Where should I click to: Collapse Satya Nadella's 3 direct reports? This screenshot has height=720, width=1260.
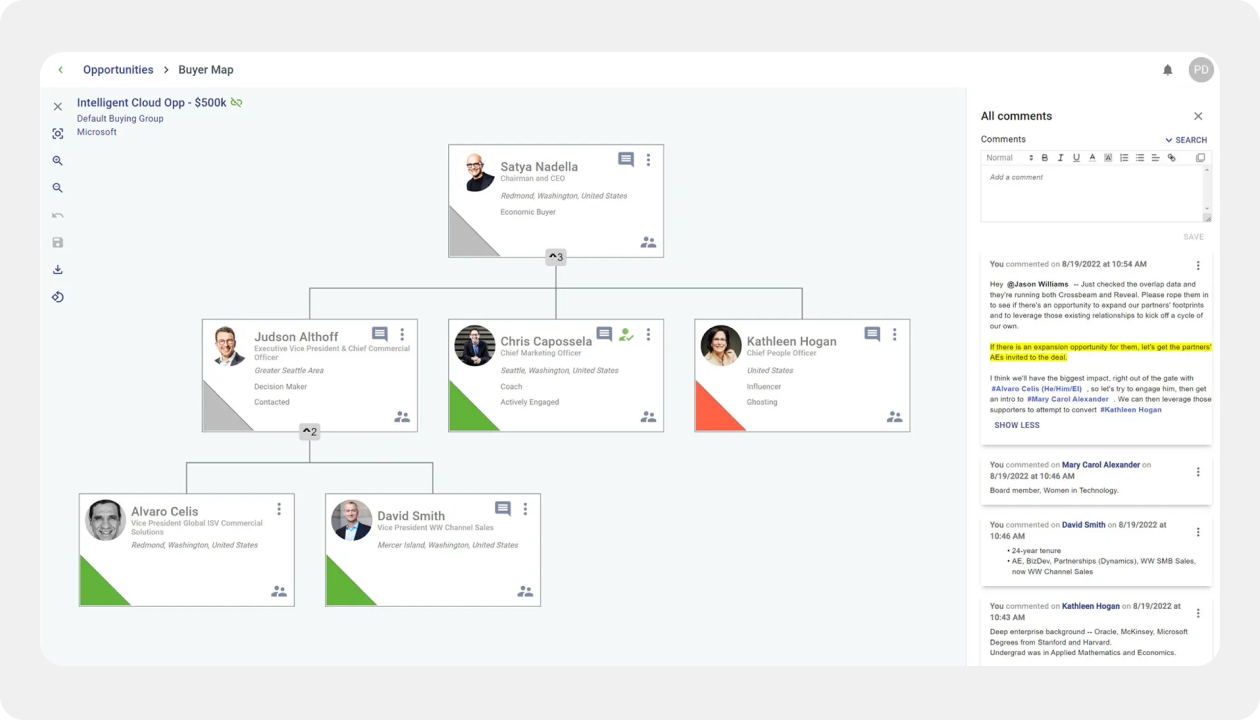click(x=556, y=257)
